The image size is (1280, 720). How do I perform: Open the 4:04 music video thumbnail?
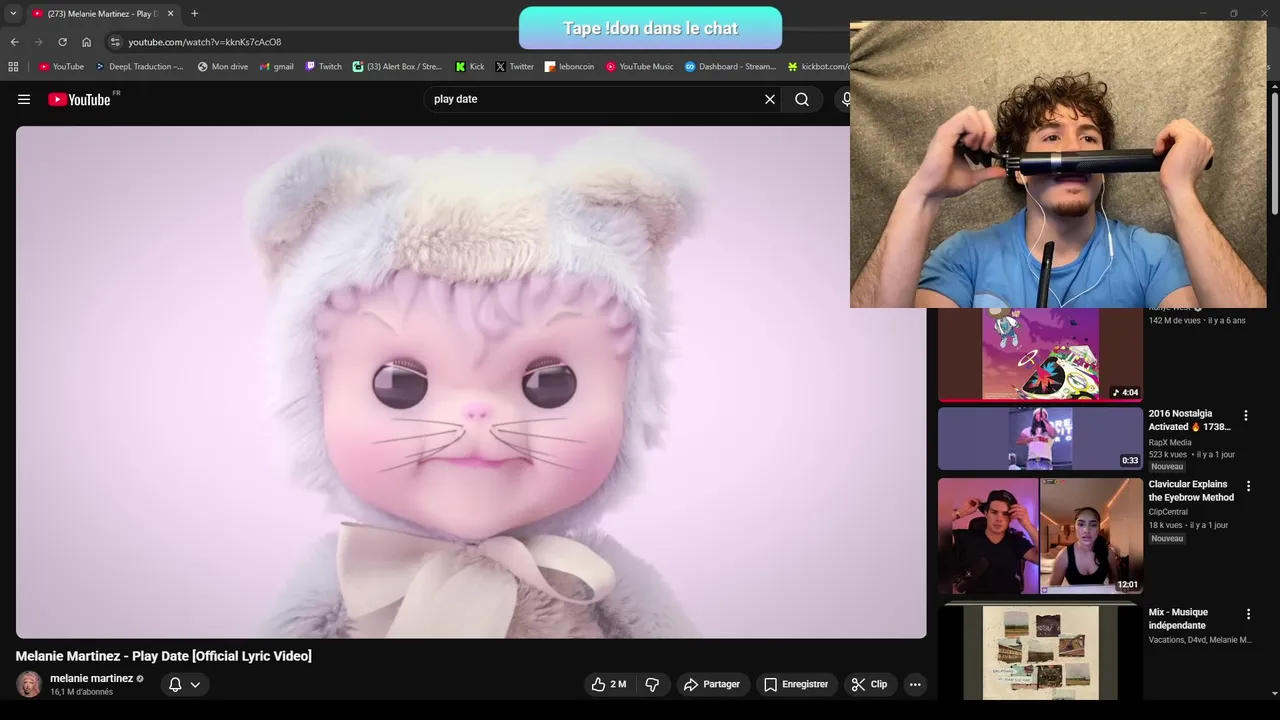[1040, 355]
